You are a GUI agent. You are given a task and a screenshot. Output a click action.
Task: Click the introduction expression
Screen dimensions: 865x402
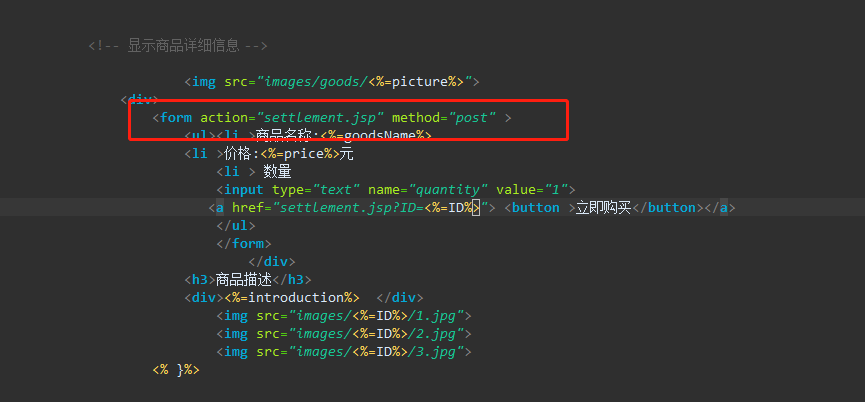(292, 298)
